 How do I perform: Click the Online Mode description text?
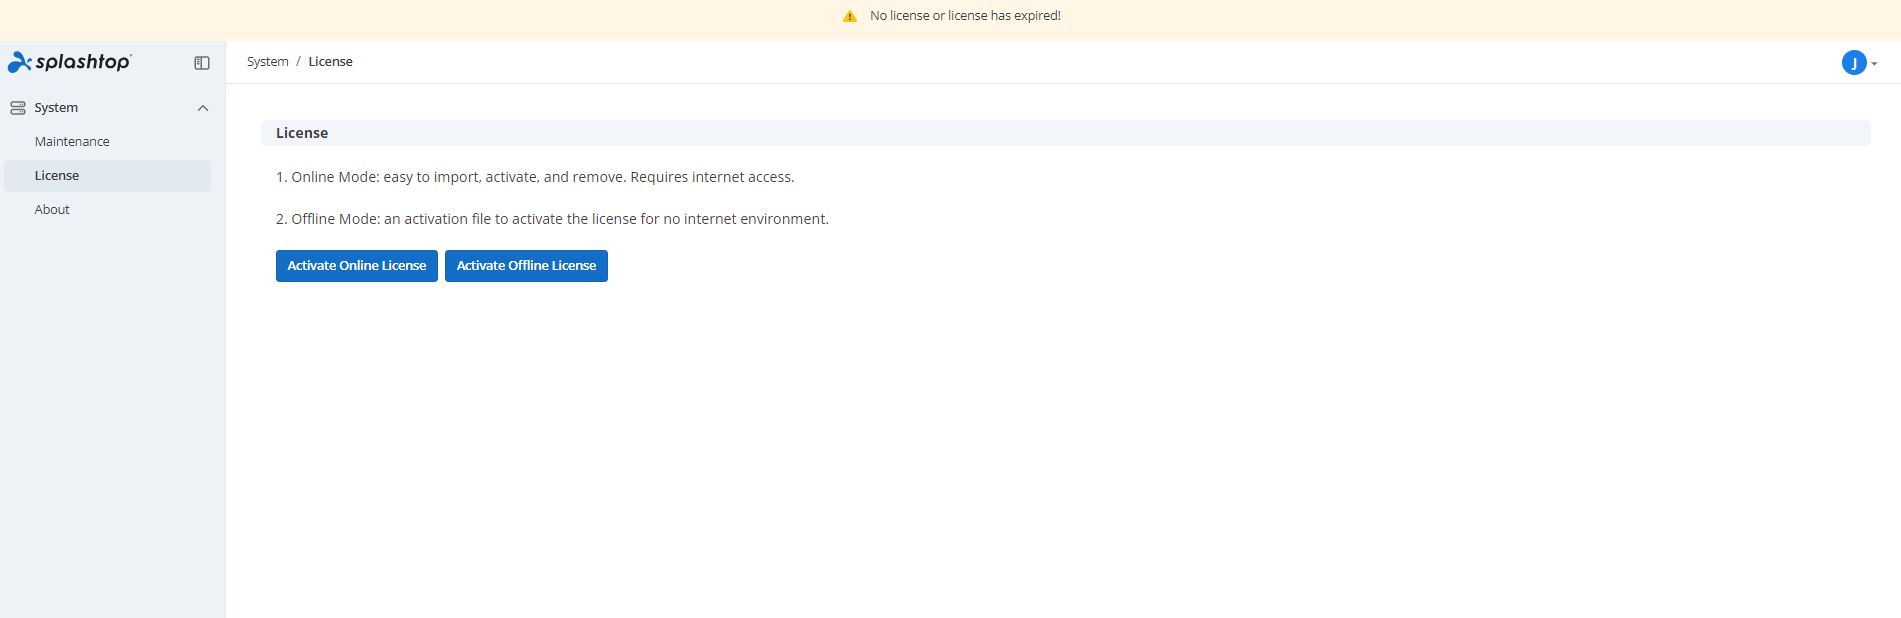(535, 177)
